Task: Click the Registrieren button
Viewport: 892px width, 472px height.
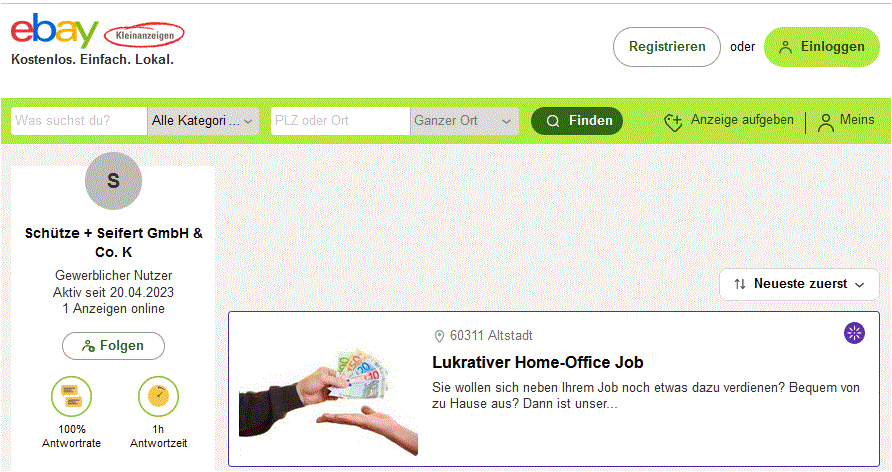Action: [x=667, y=47]
